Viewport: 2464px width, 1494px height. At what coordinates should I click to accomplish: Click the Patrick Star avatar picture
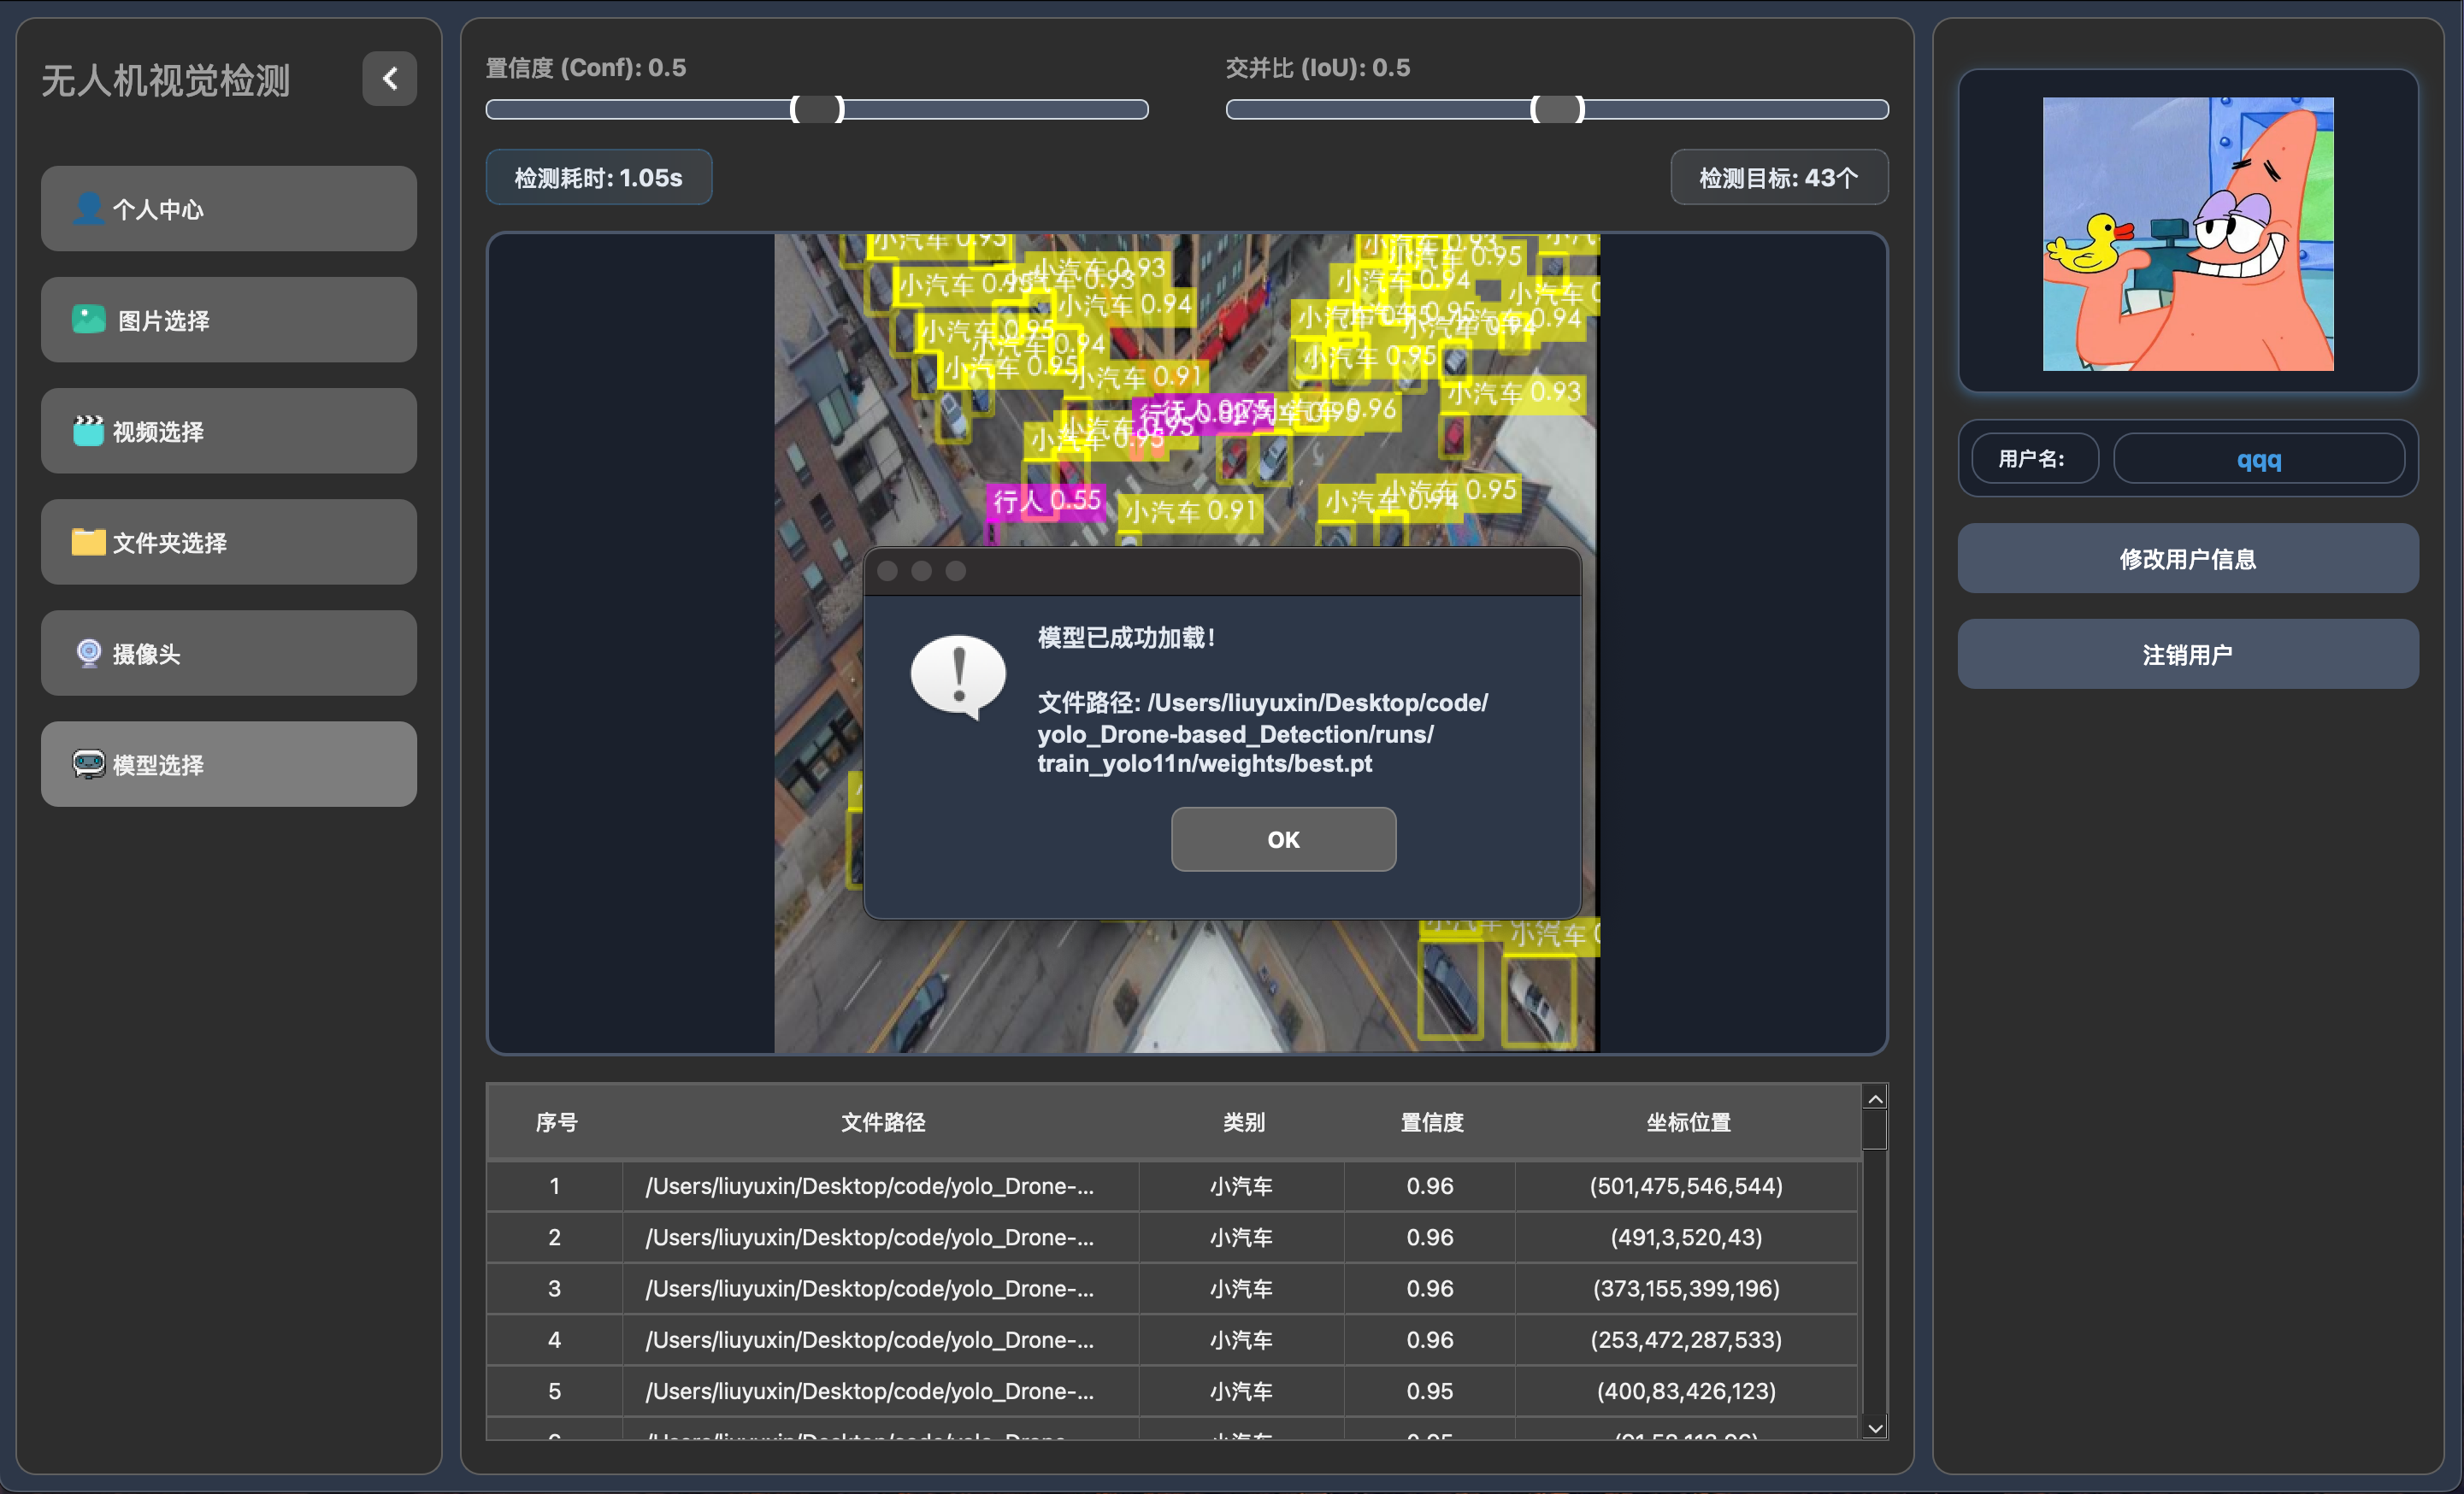2187,234
